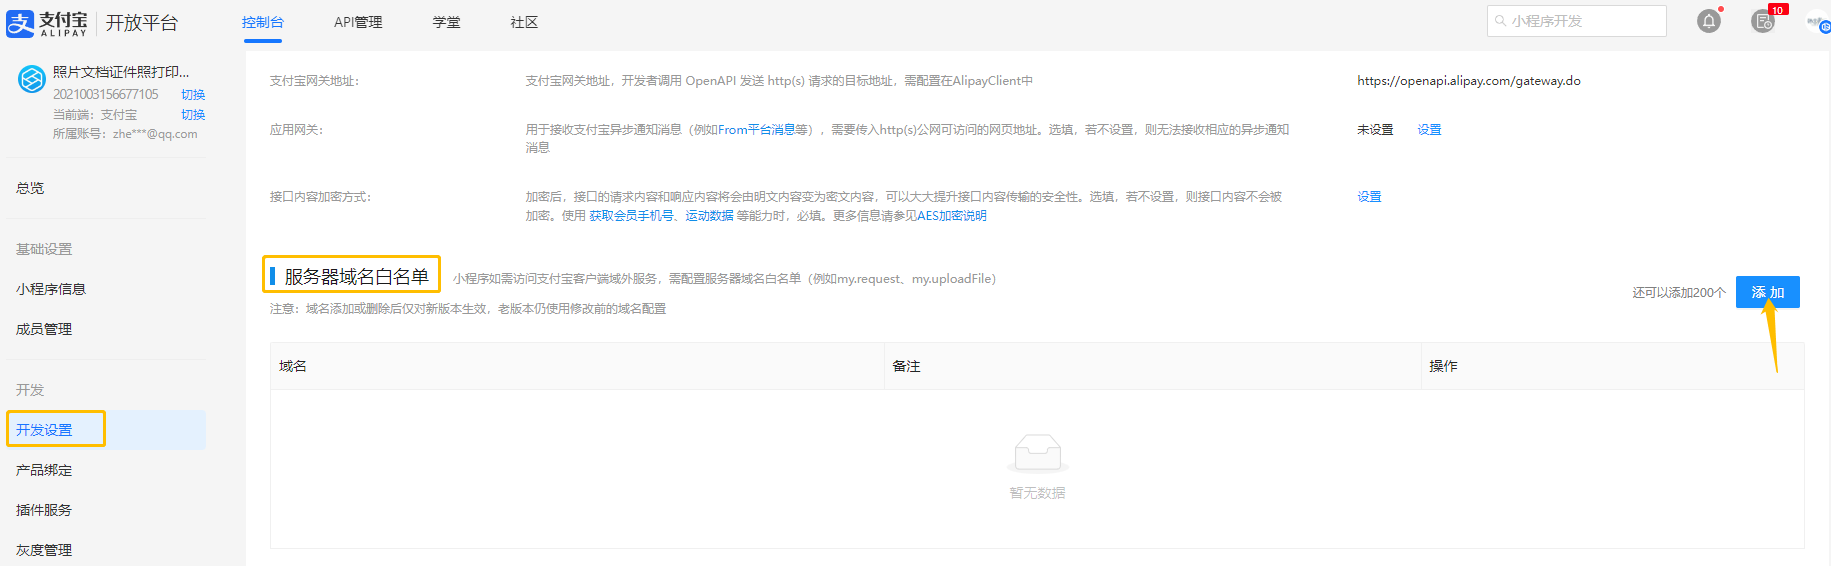Open the 学堂 tab
The height and width of the screenshot is (566, 1831).
click(447, 22)
